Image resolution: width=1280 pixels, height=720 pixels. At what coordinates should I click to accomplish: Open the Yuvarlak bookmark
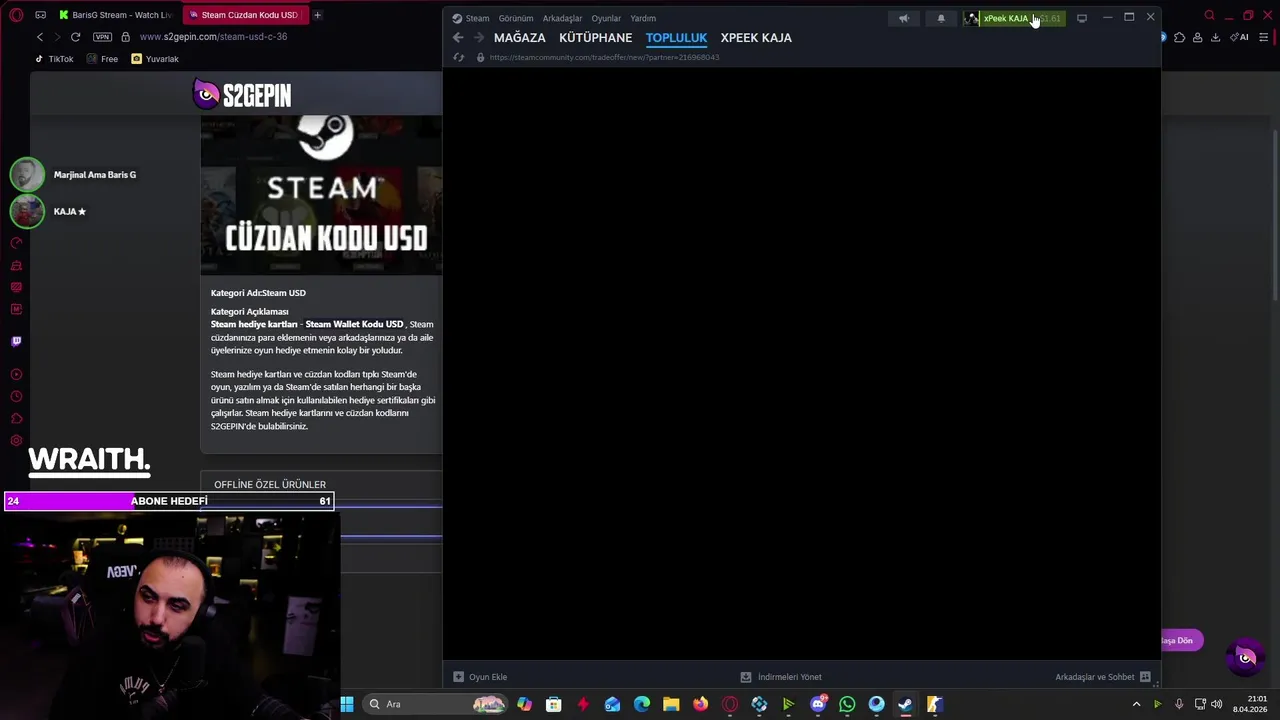(155, 59)
